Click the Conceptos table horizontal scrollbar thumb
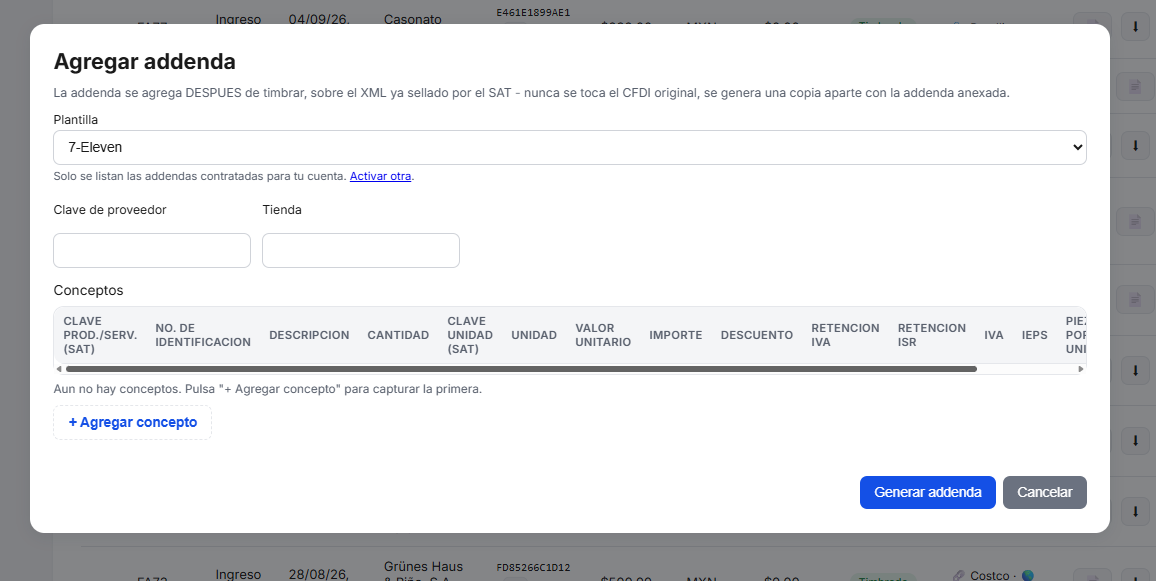The height and width of the screenshot is (581, 1156). pyautogui.click(x=521, y=369)
